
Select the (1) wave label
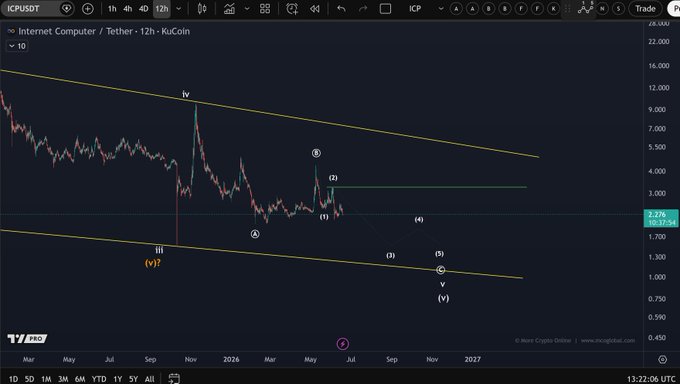[x=324, y=217]
